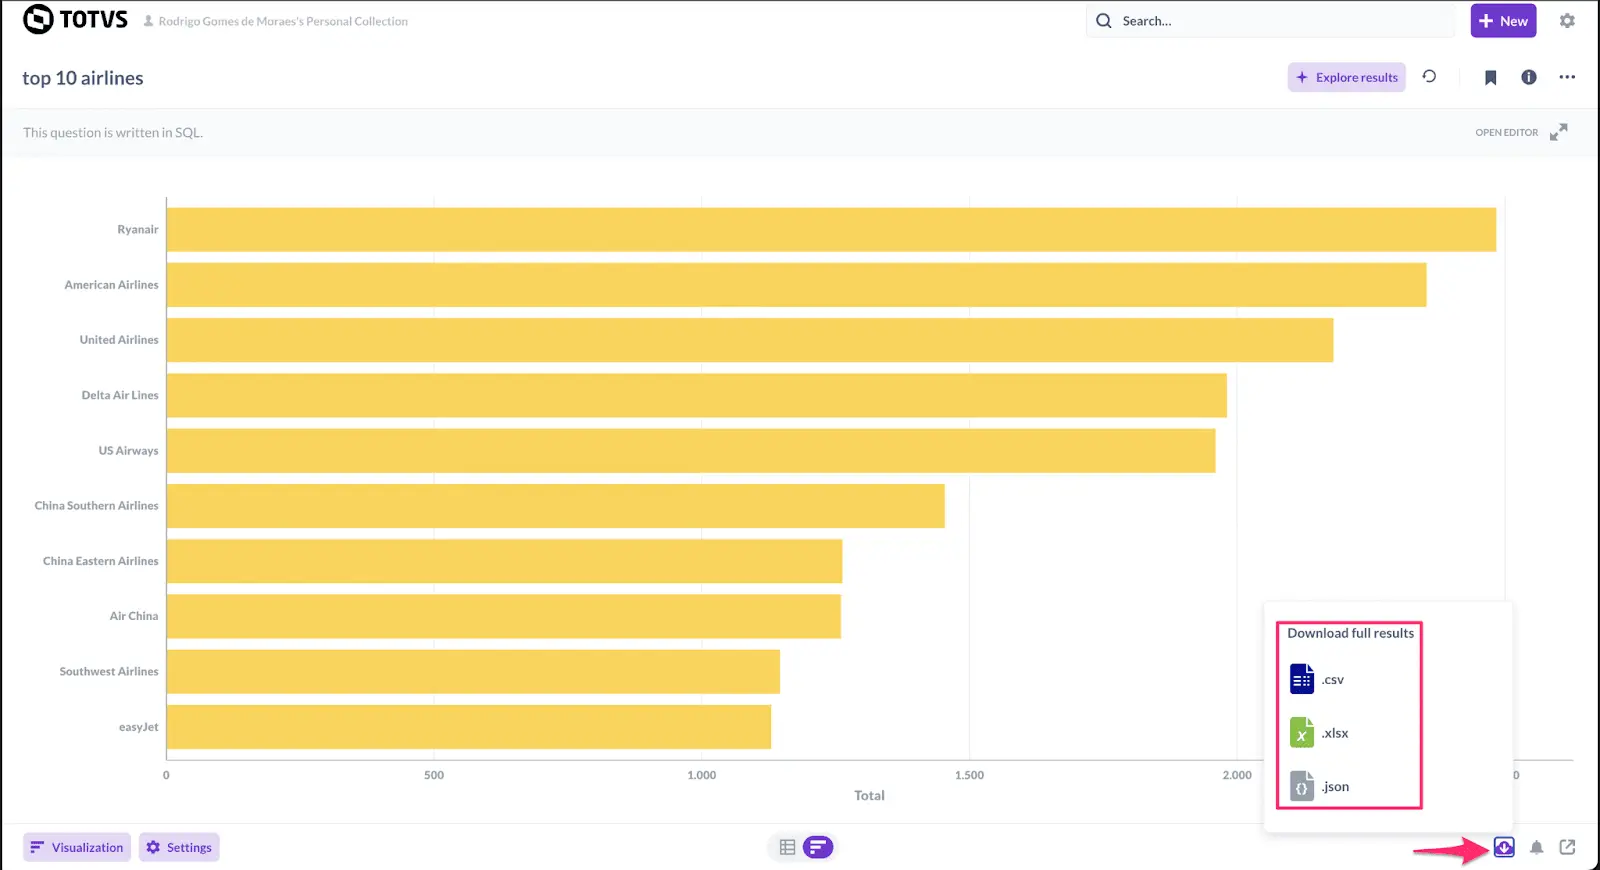Refresh the question results
1600x870 pixels.
pyautogui.click(x=1429, y=77)
